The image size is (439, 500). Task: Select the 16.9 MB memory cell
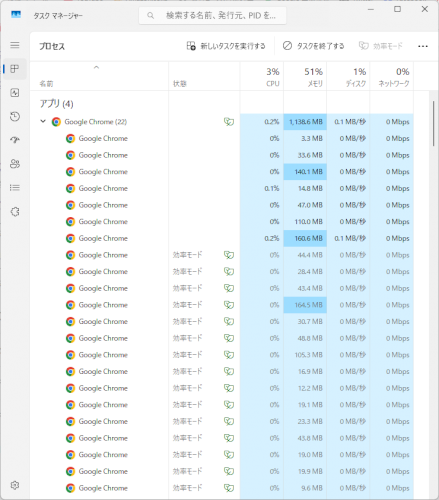(x=305, y=372)
